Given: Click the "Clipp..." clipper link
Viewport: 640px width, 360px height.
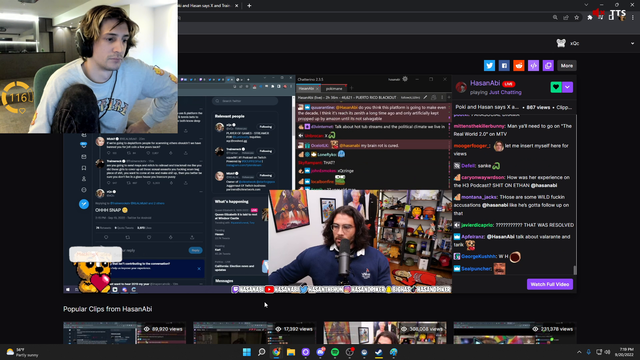Looking at the screenshot, I should tap(564, 107).
